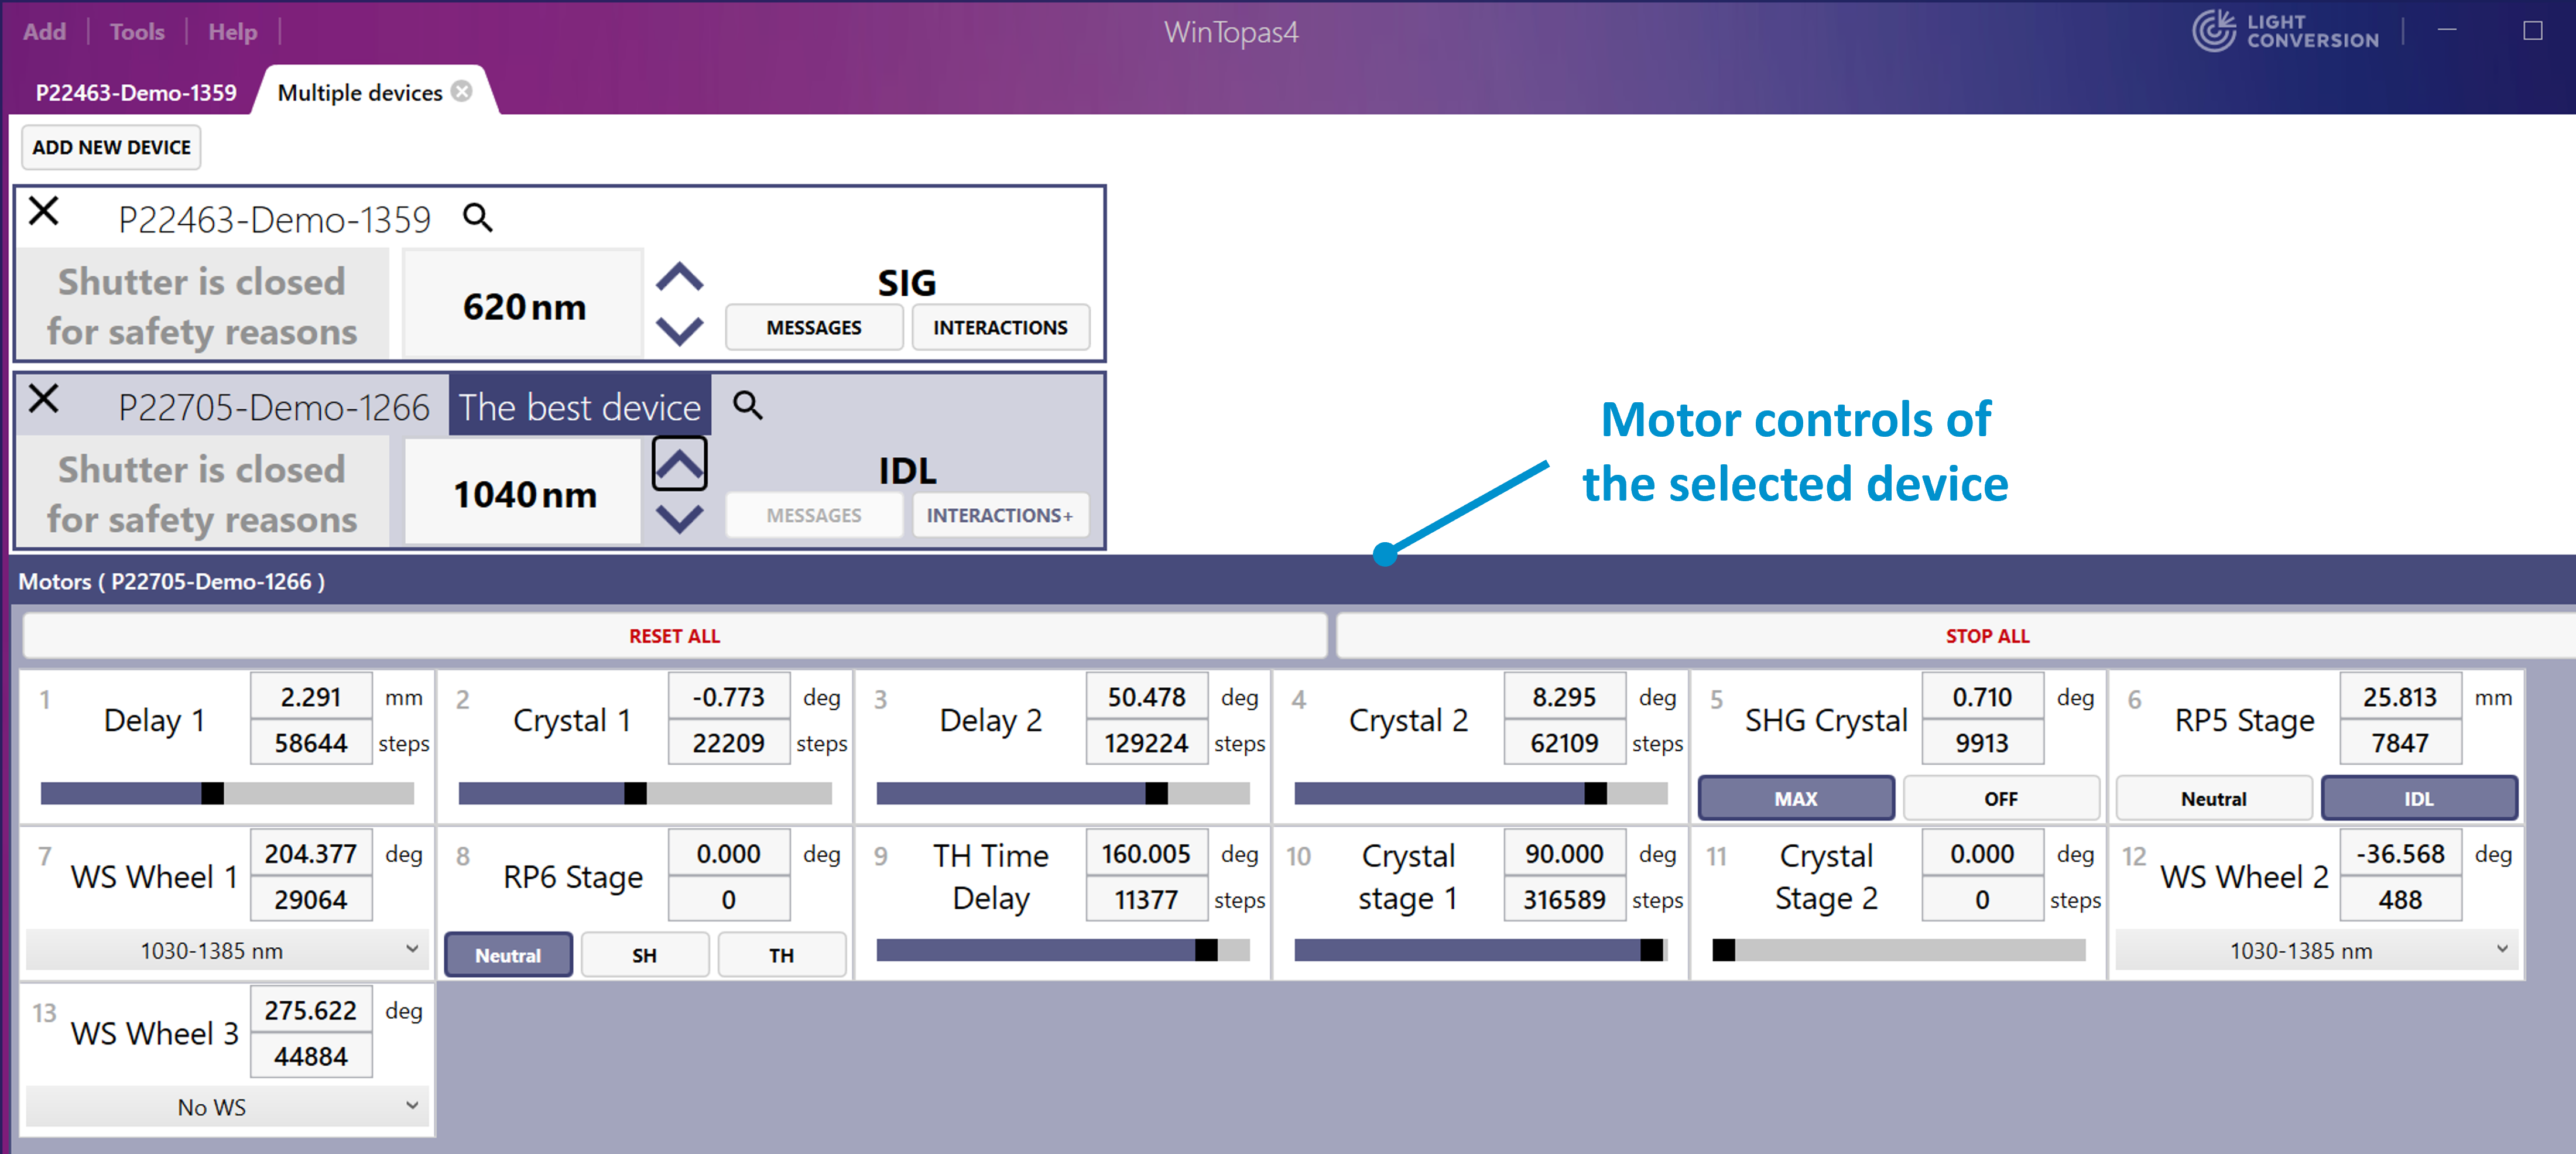Click Delay 2 steps field 129224
2576x1154 pixels.
pyautogui.click(x=1147, y=743)
